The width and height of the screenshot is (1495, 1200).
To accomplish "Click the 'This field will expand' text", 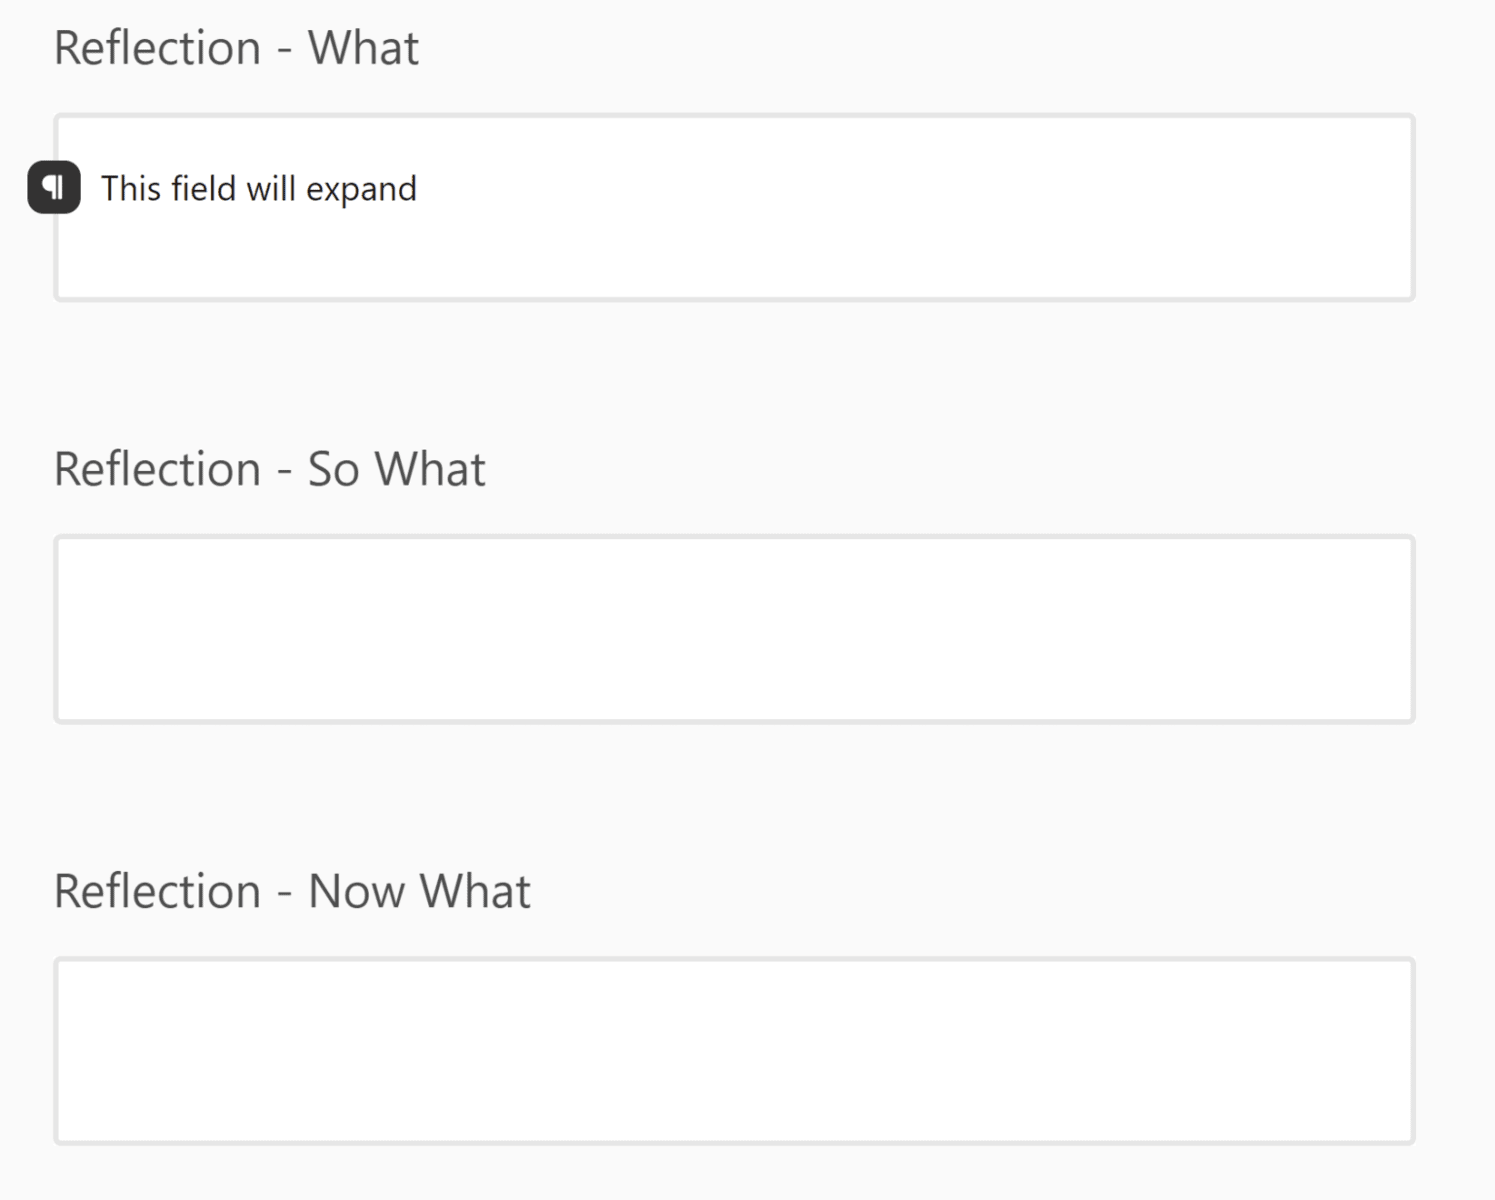I will (258, 189).
